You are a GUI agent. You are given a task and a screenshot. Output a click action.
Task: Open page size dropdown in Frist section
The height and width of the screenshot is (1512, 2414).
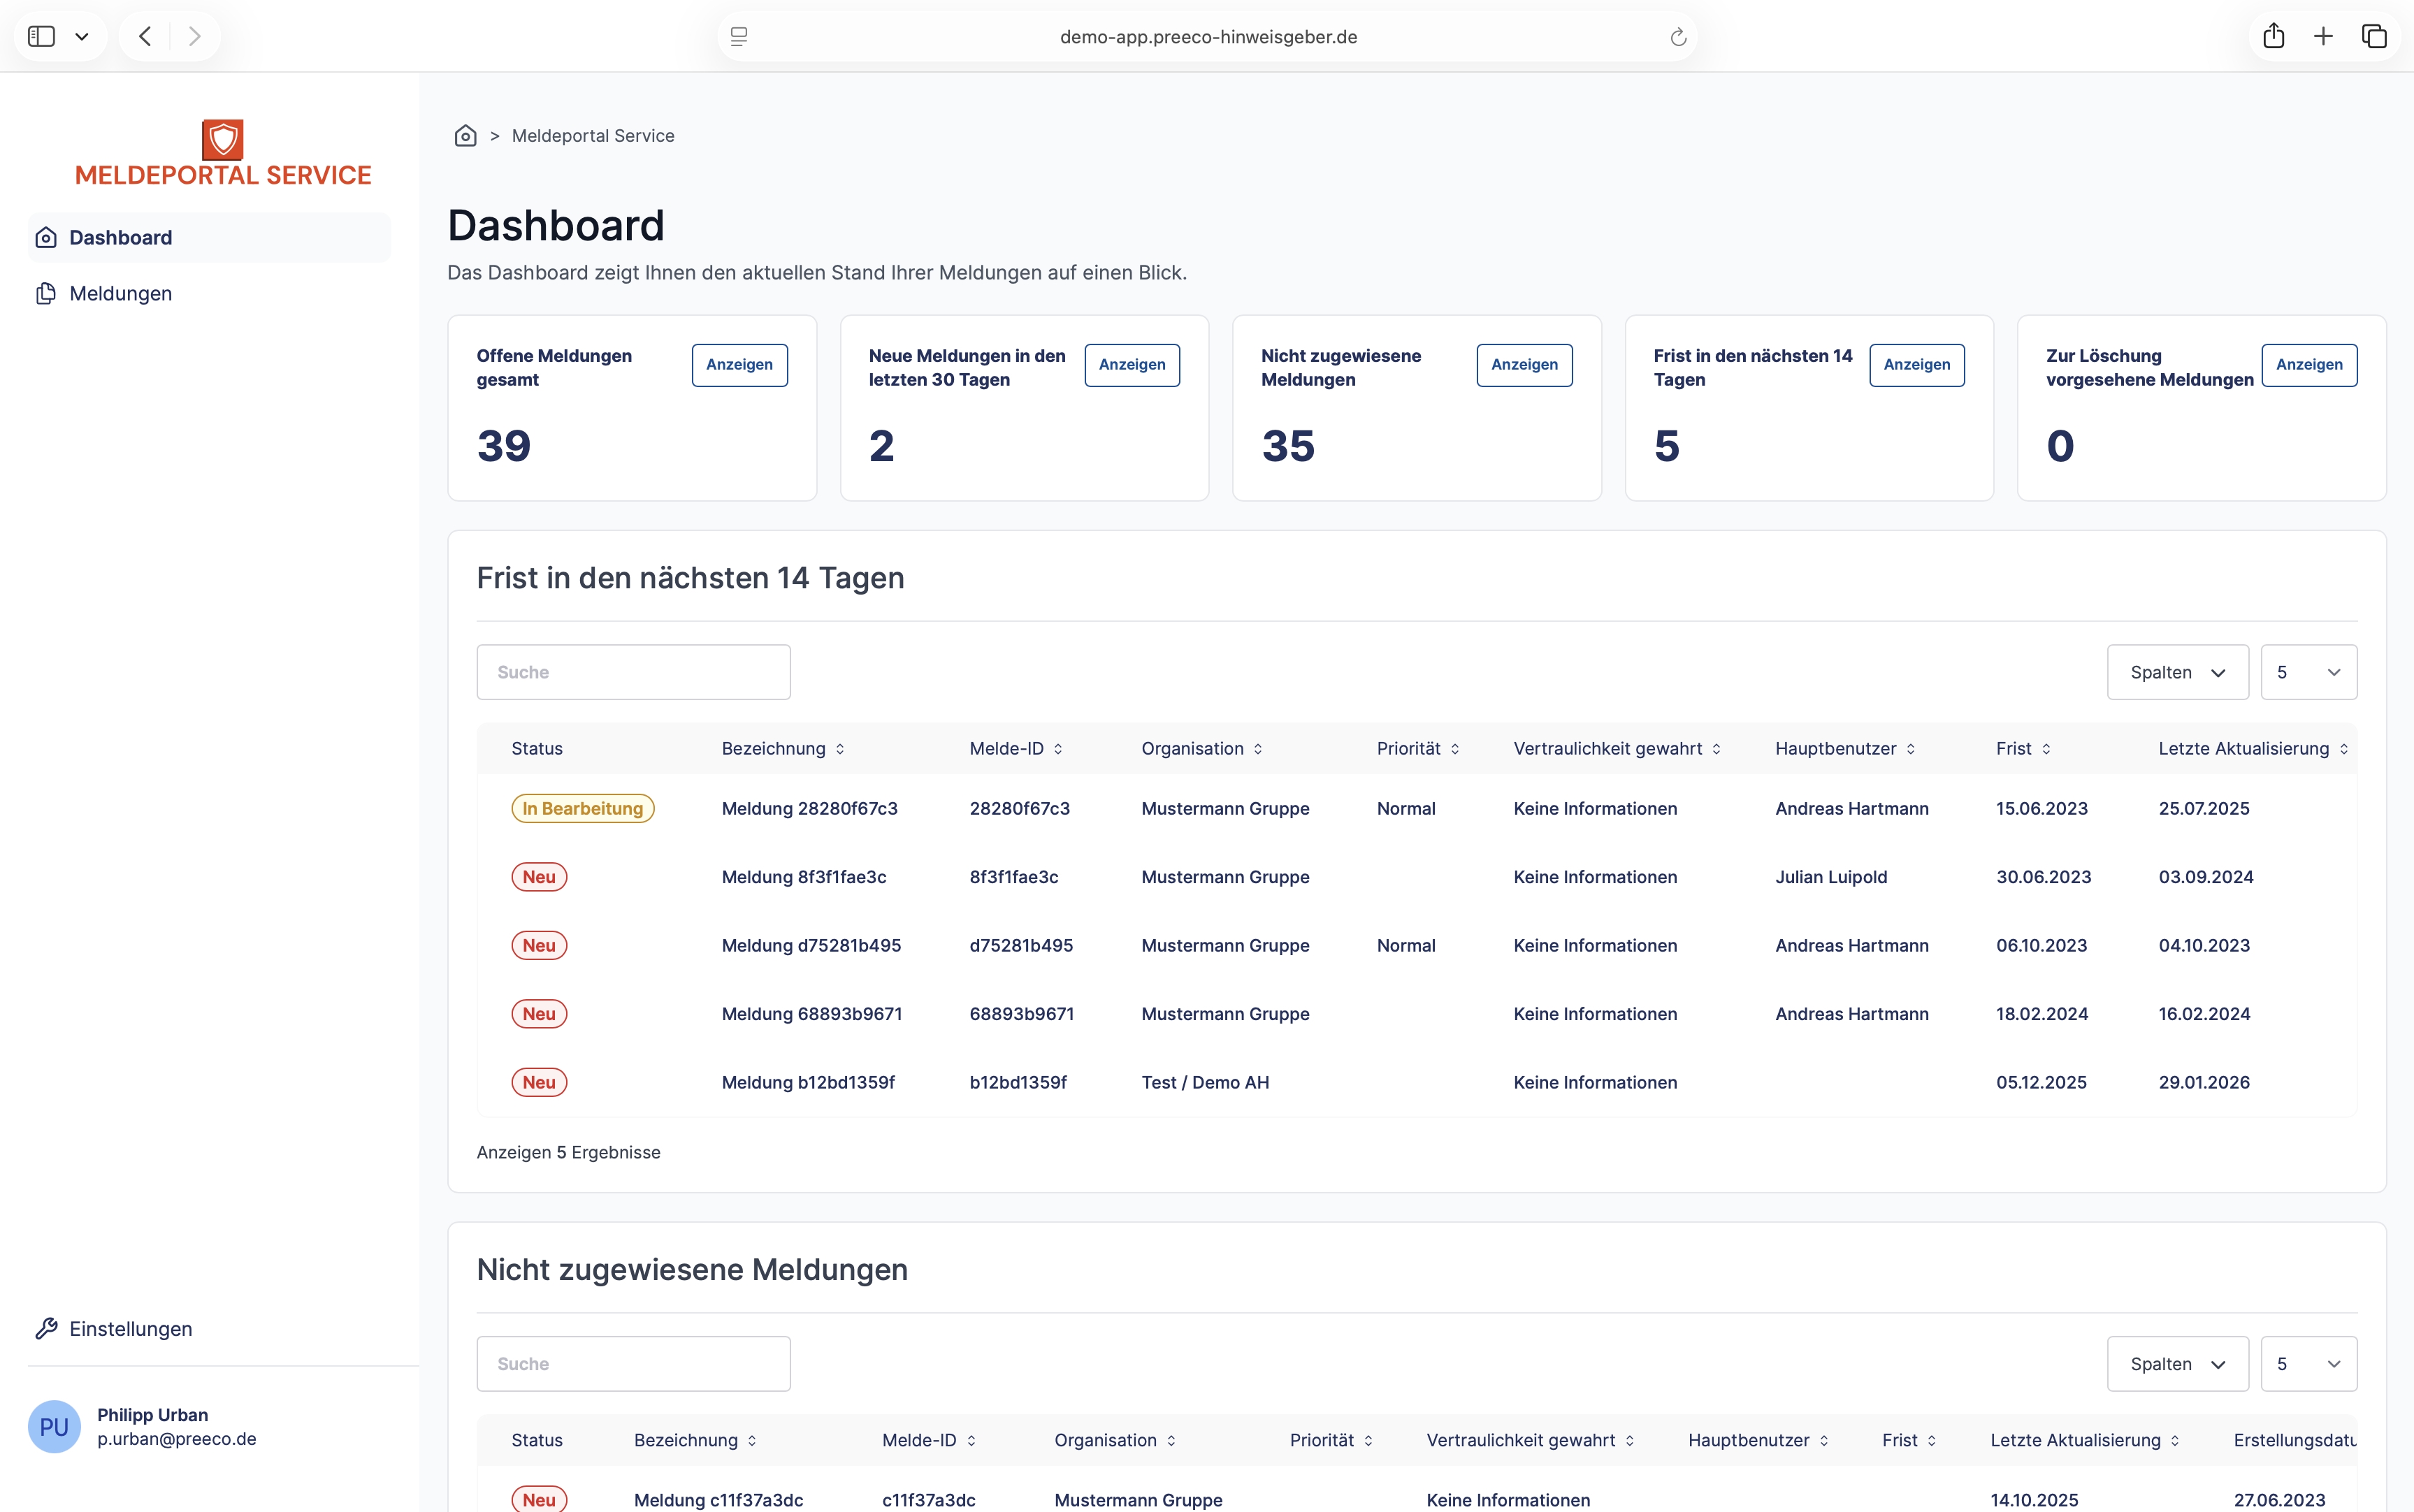point(2308,672)
